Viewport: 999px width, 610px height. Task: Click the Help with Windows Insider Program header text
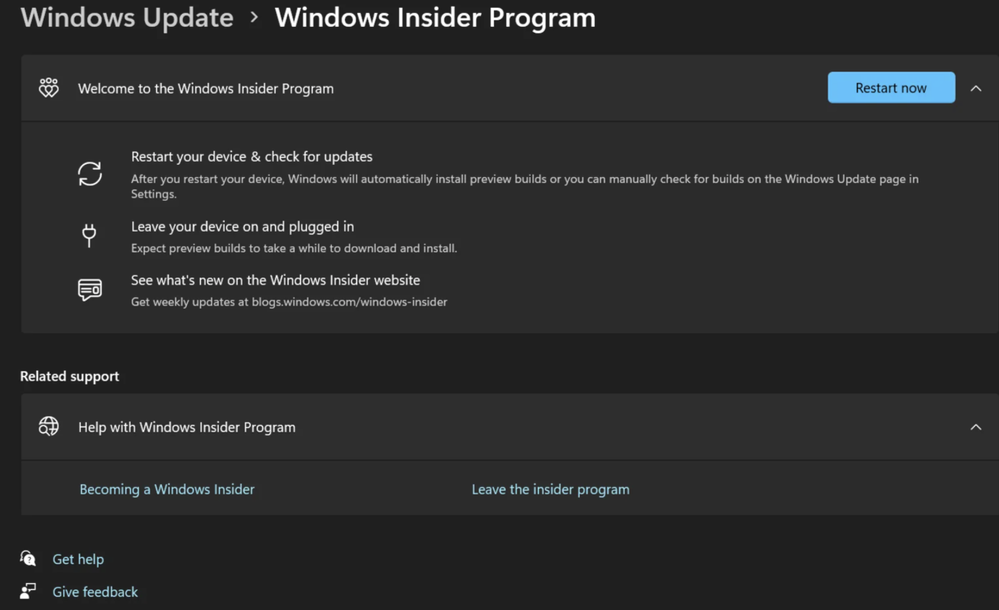coord(187,427)
